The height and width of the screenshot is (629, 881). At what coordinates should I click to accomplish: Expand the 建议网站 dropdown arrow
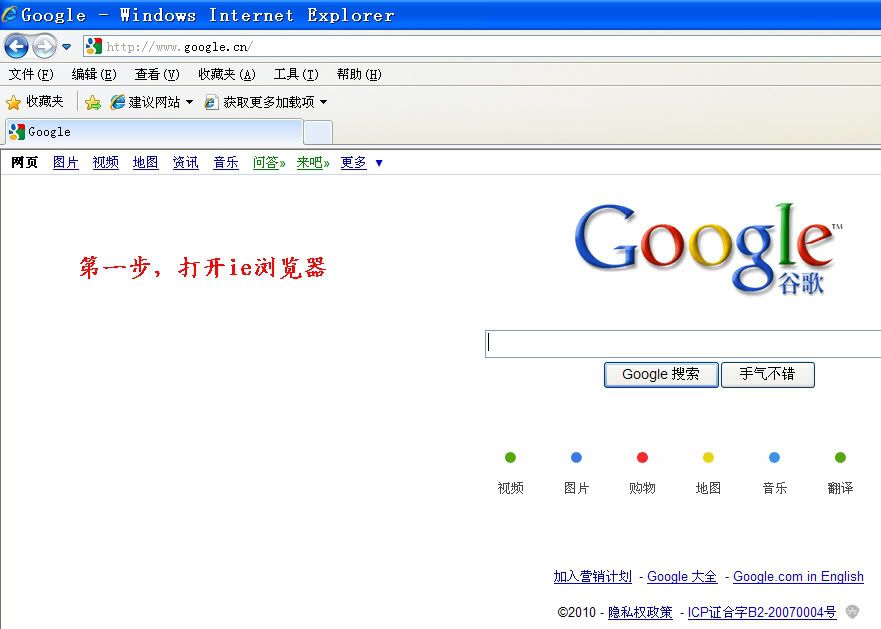[189, 102]
